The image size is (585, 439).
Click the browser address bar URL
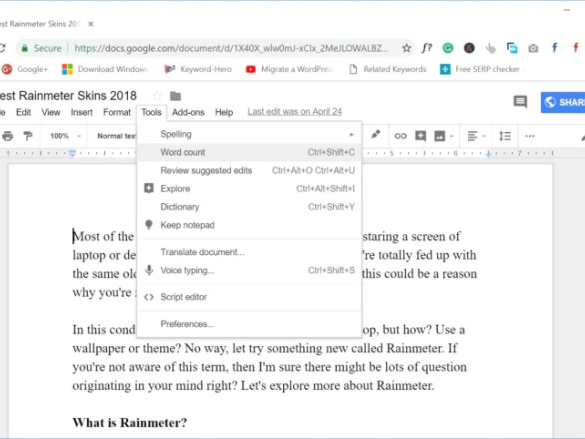click(x=231, y=48)
